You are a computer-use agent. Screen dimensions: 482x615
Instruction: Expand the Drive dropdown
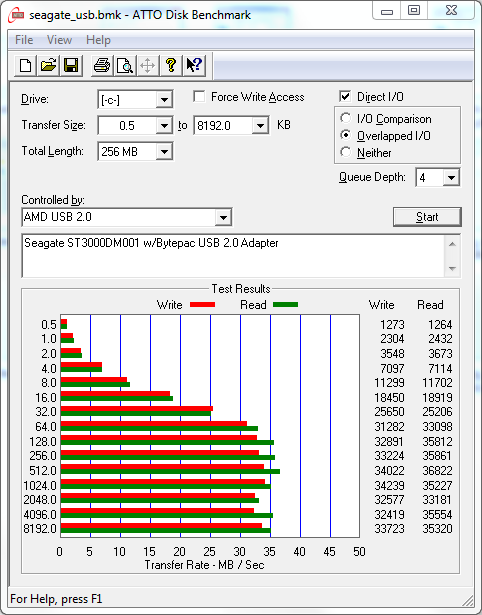[164, 100]
